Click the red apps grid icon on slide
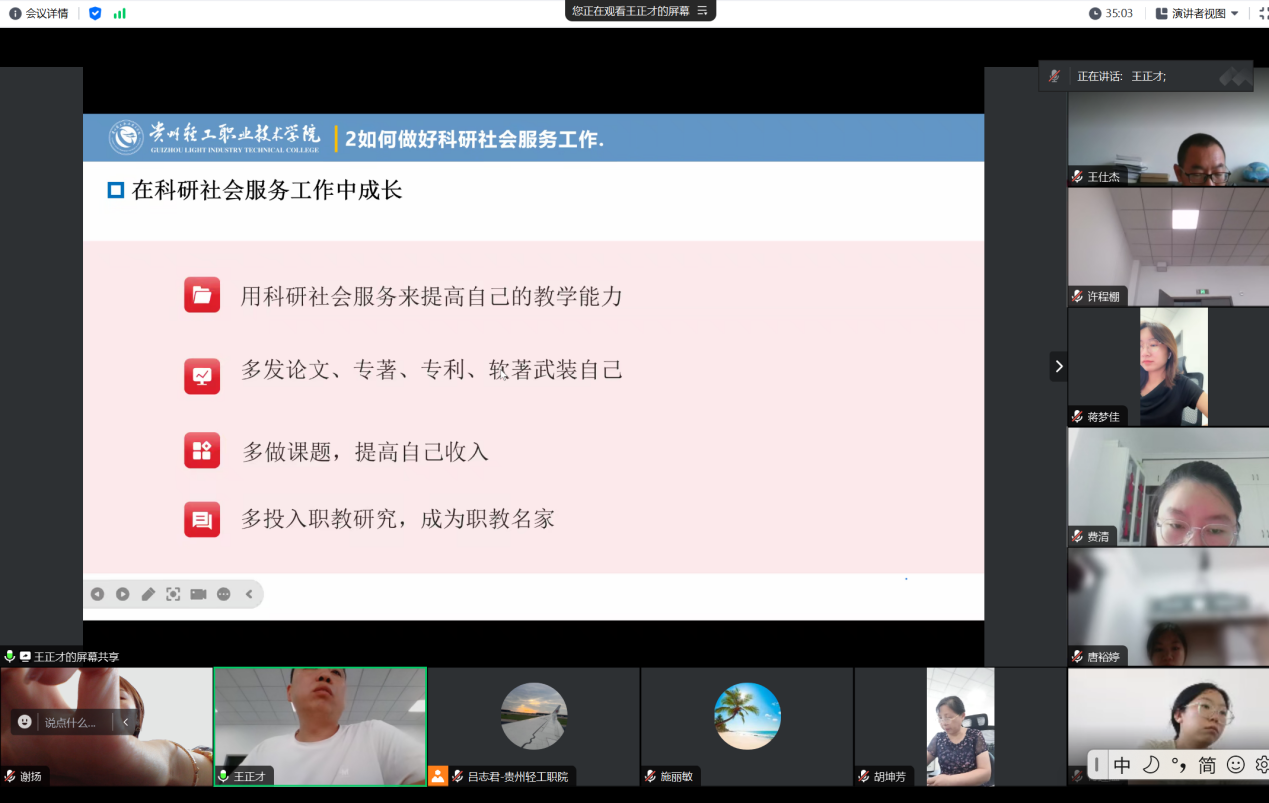This screenshot has height=803, width=1269. click(x=202, y=450)
